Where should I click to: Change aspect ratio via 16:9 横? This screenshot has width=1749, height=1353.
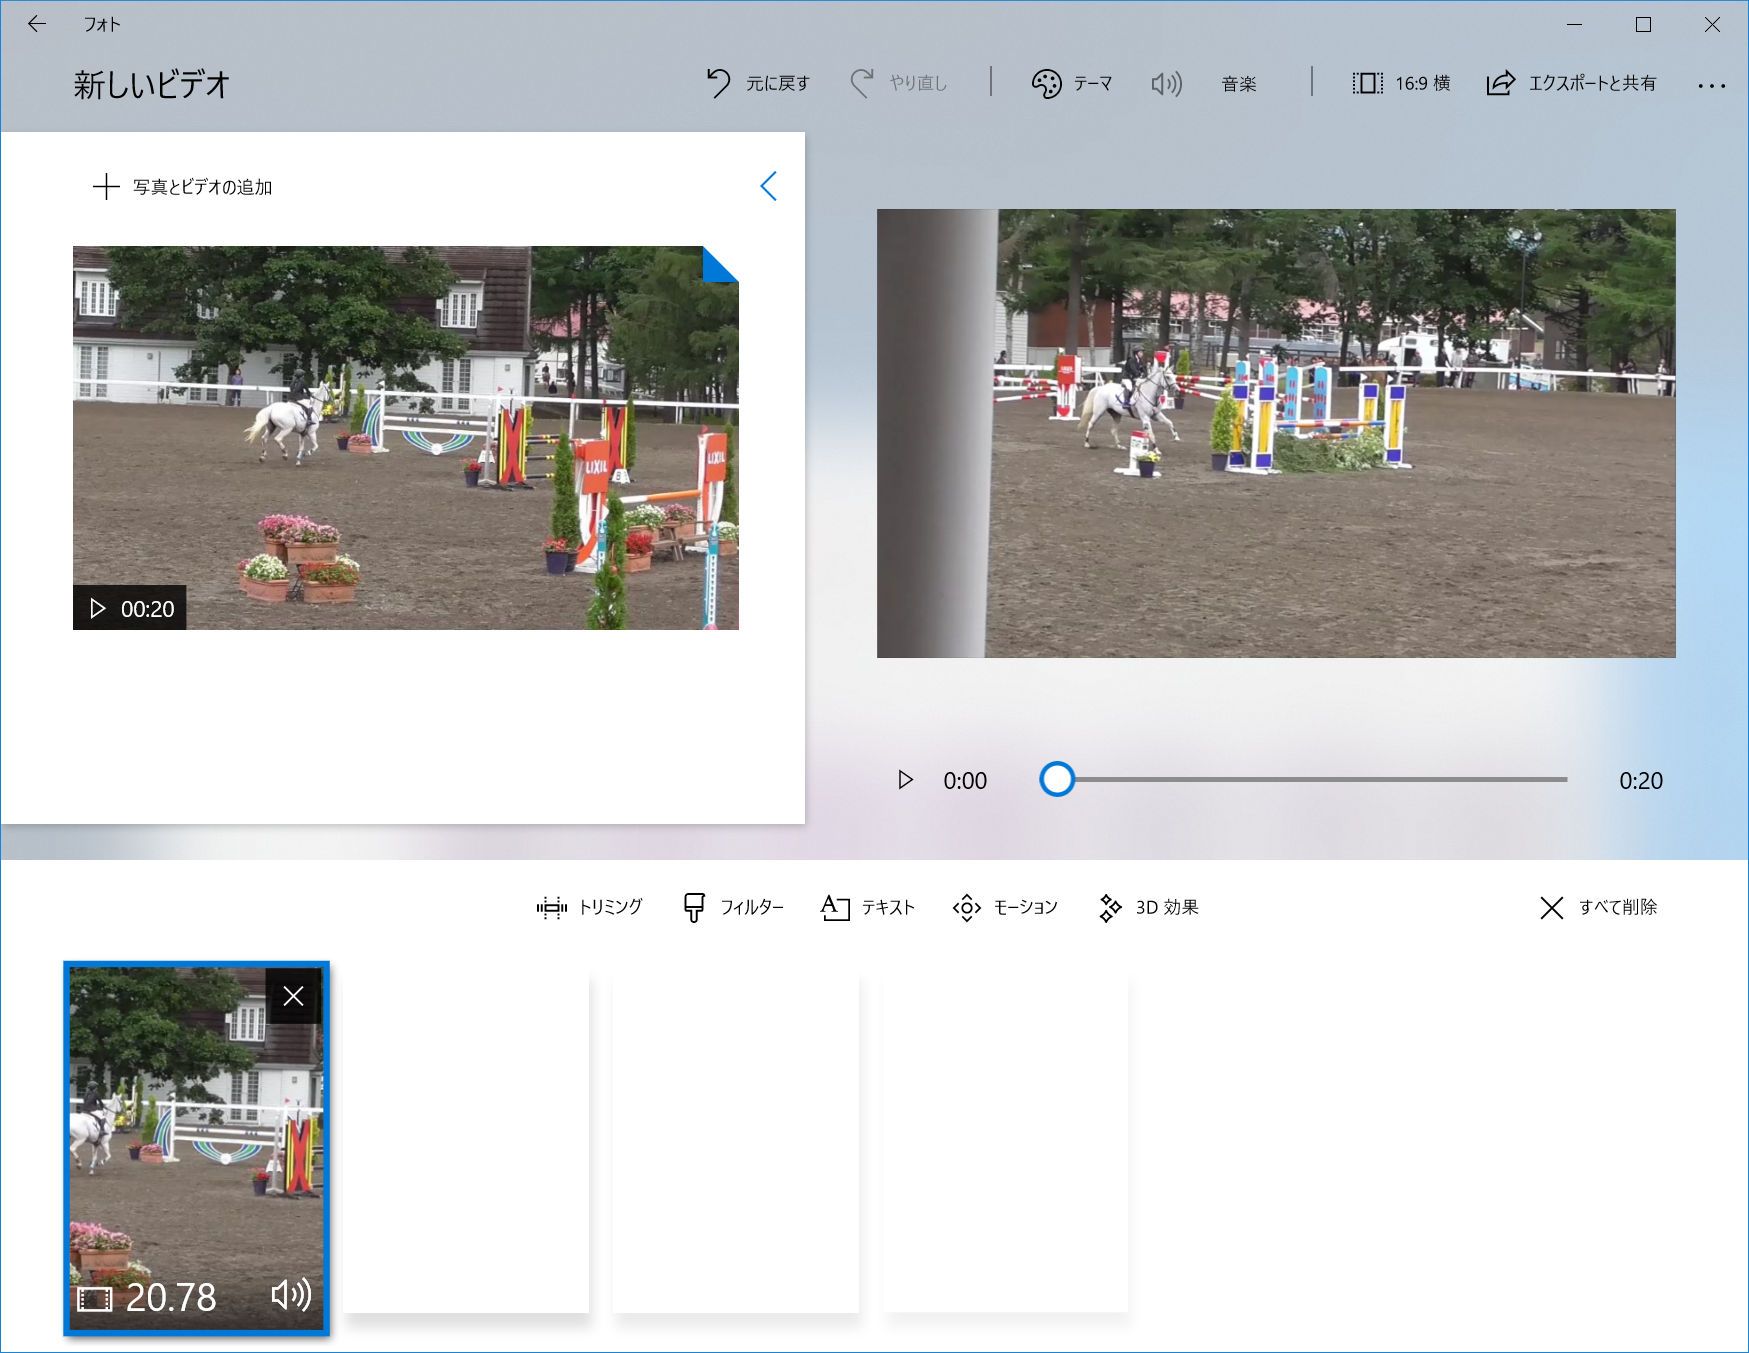point(1400,83)
